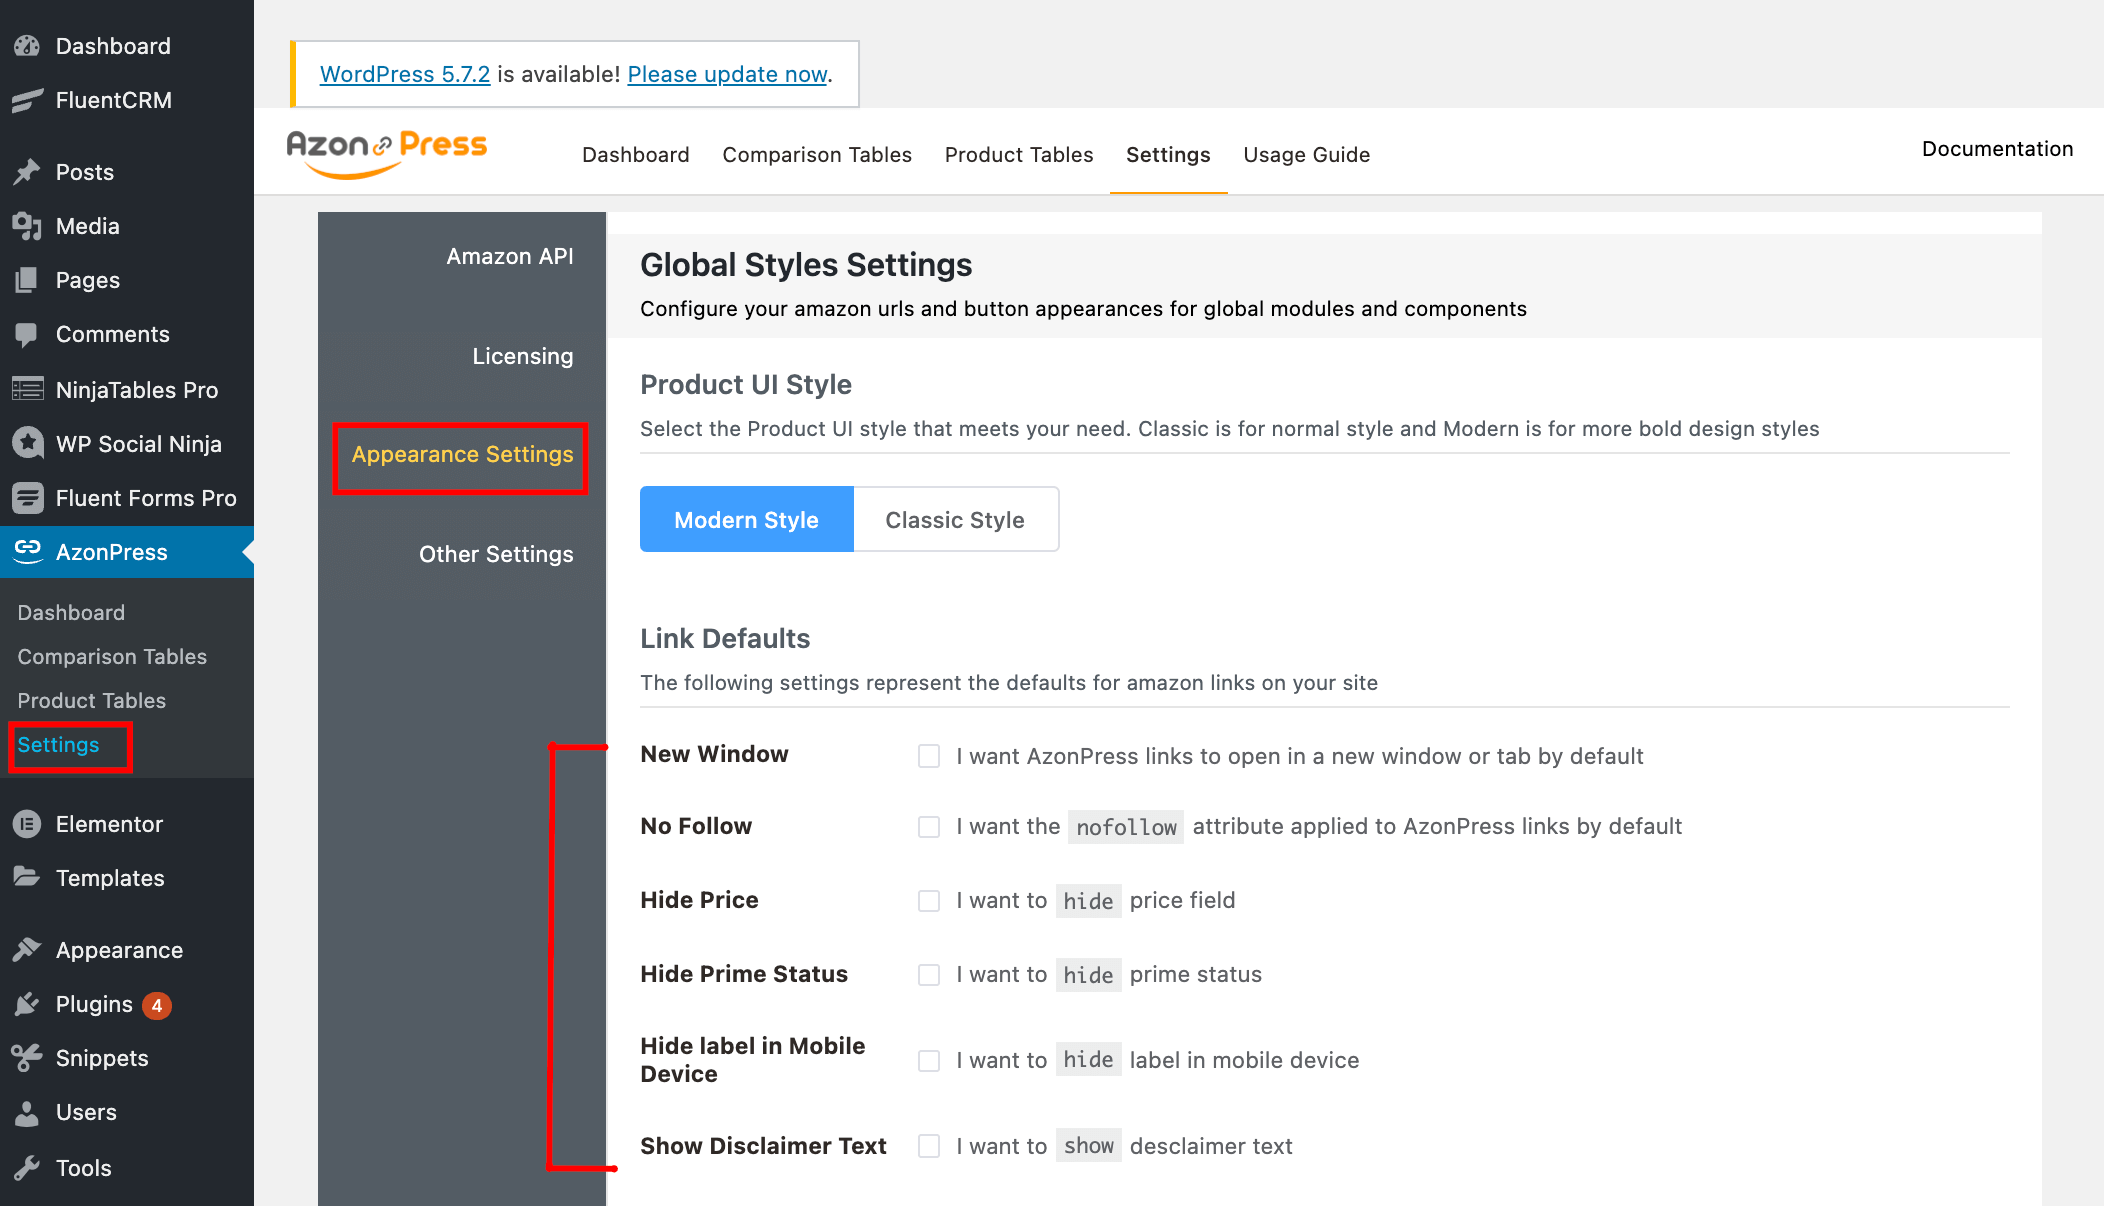Image resolution: width=2104 pixels, height=1206 pixels.
Task: Click the FluentCRM icon
Action: click(27, 100)
